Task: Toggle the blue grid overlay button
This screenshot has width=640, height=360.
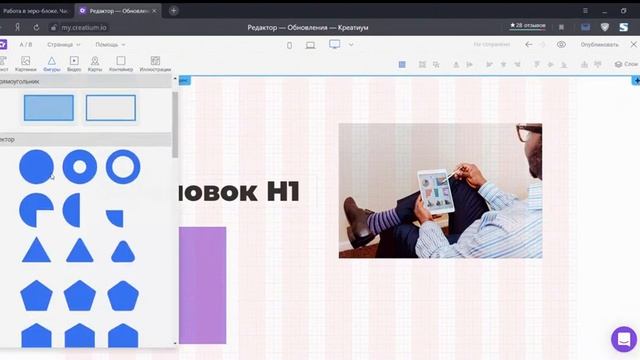Action: (402, 64)
